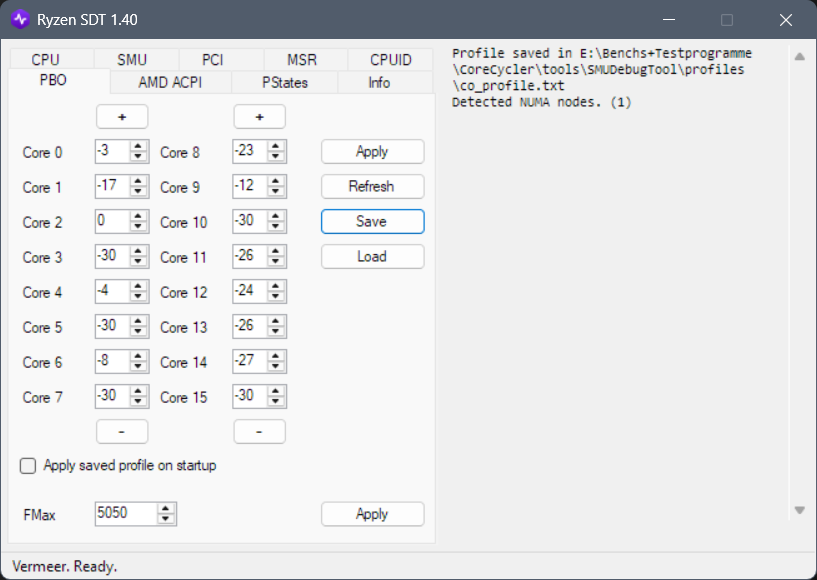This screenshot has width=817, height=580.
Task: Click the Core 6 offset field showing -8
Action: [x=113, y=361]
